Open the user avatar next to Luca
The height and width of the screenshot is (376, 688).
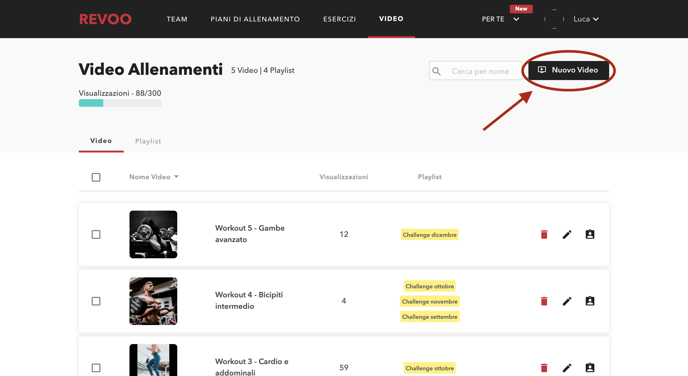[554, 19]
